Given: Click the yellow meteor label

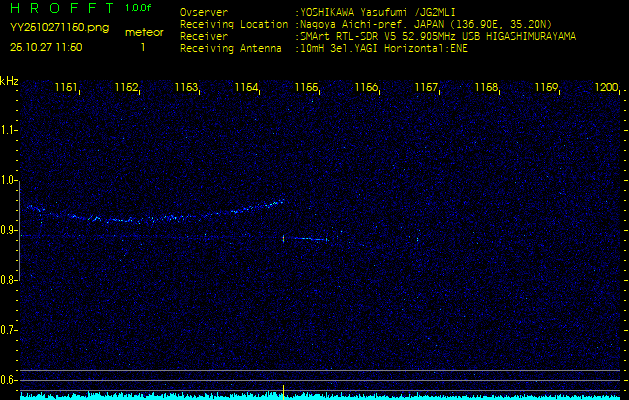Looking at the screenshot, I should pyautogui.click(x=143, y=32).
